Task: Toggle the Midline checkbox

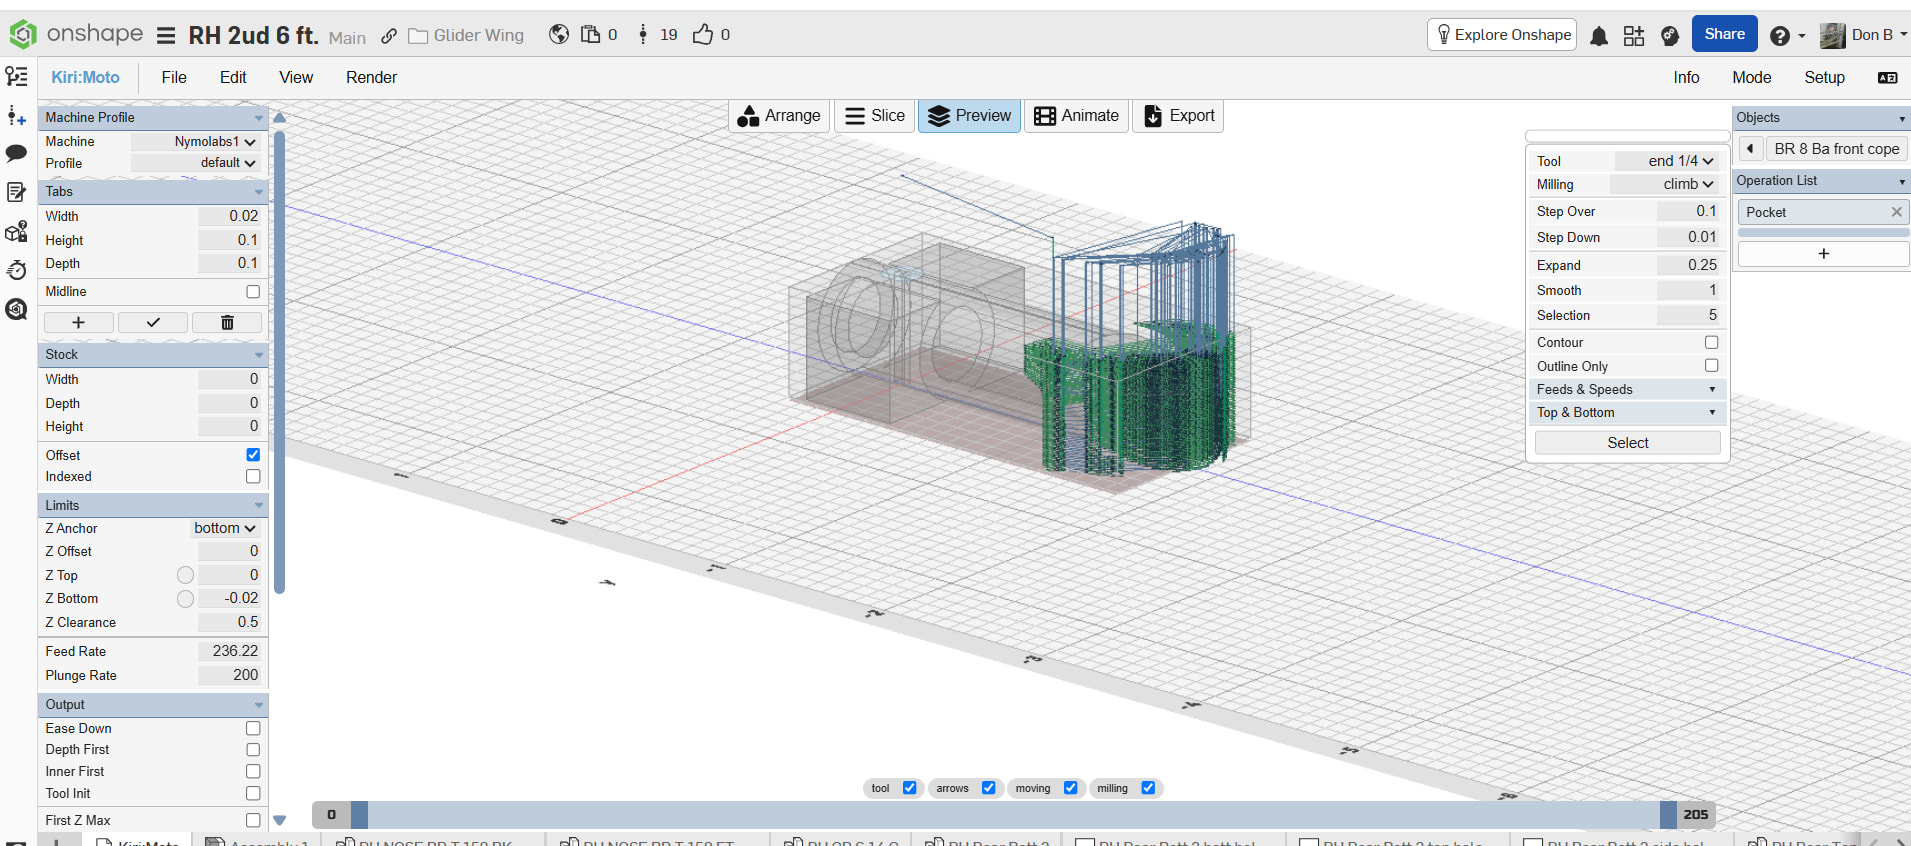Action: (x=253, y=292)
